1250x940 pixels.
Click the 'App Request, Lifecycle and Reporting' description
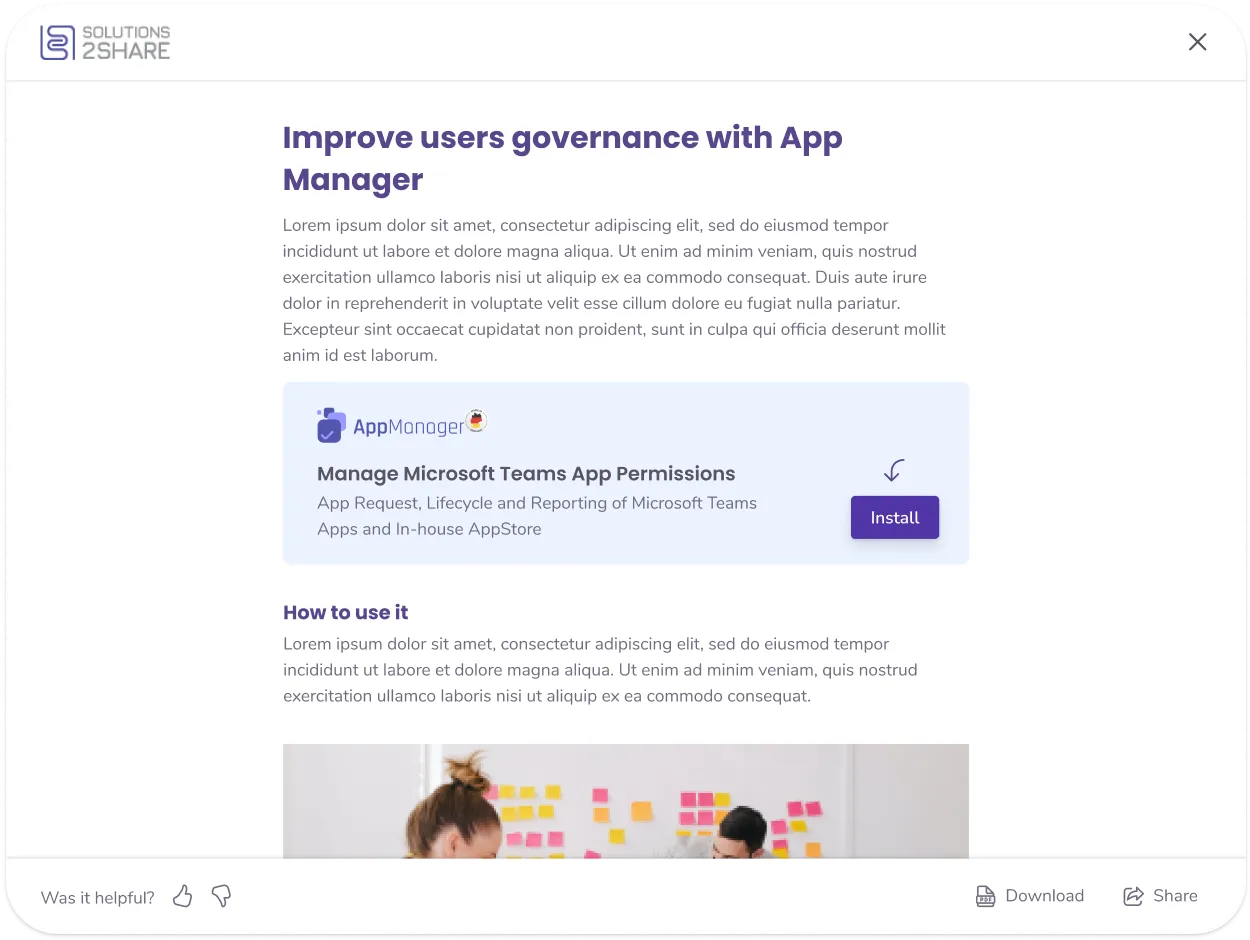537,516
